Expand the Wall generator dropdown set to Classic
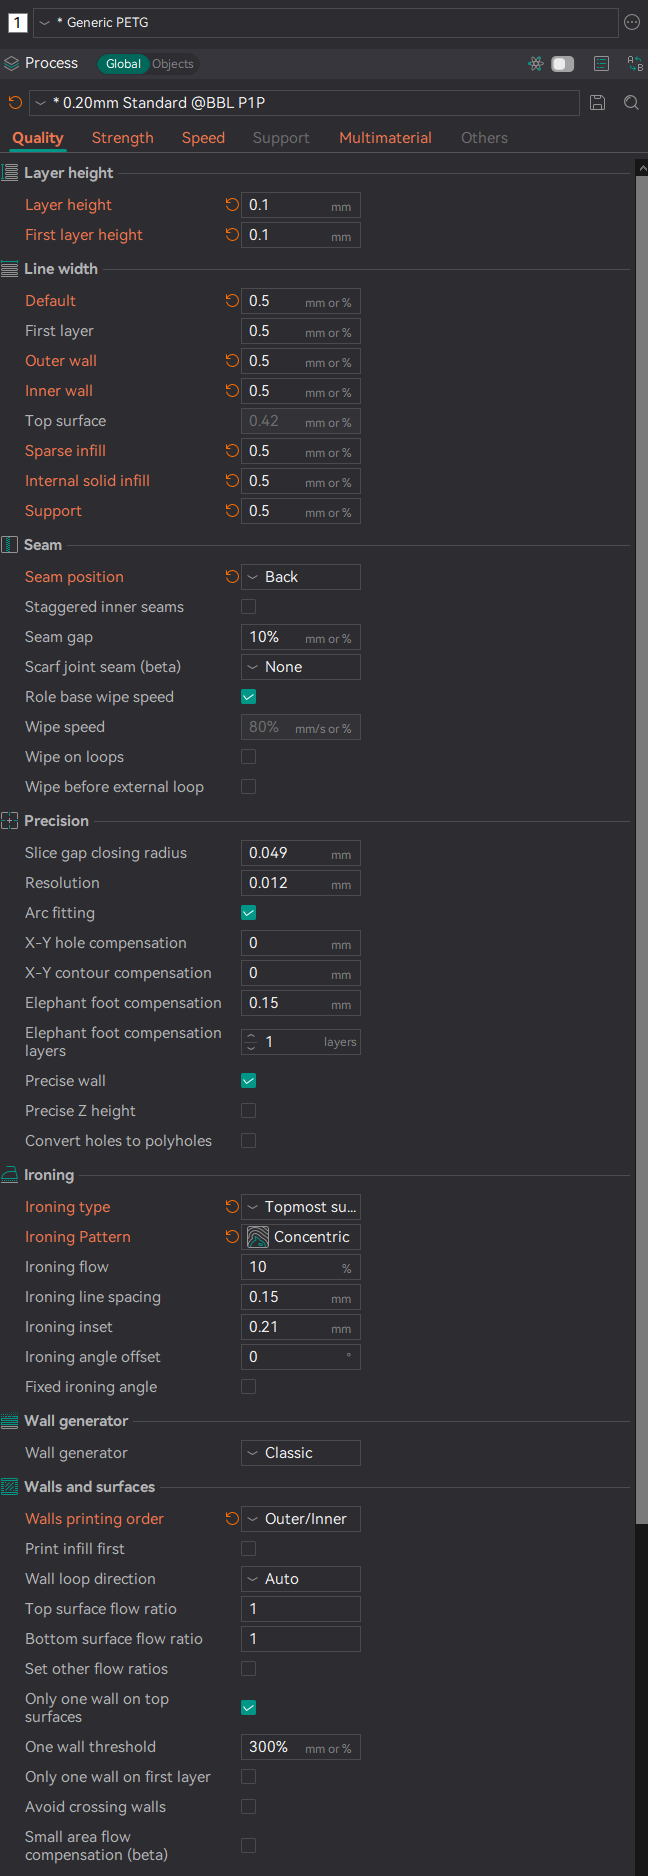Viewport: 648px width, 1876px height. 301,1453
